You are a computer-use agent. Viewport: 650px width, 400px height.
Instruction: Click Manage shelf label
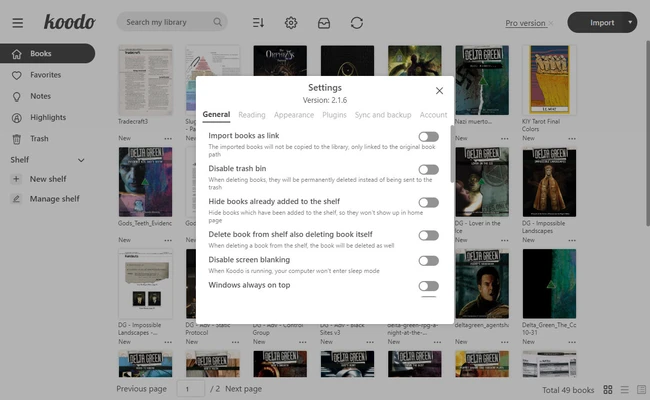coord(55,199)
